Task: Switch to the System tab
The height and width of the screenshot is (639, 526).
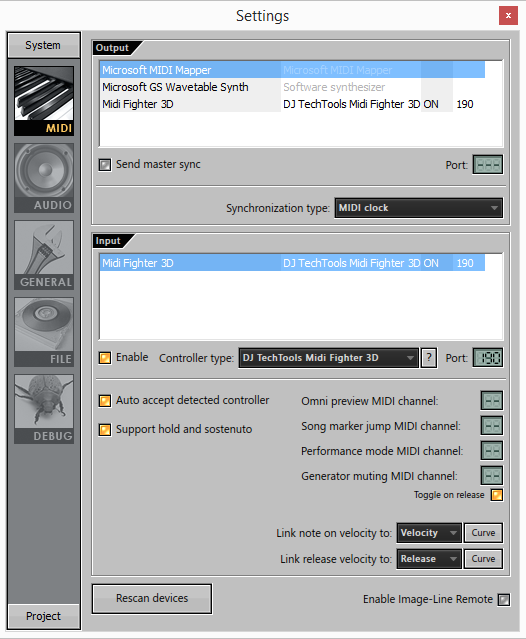Action: (x=43, y=45)
